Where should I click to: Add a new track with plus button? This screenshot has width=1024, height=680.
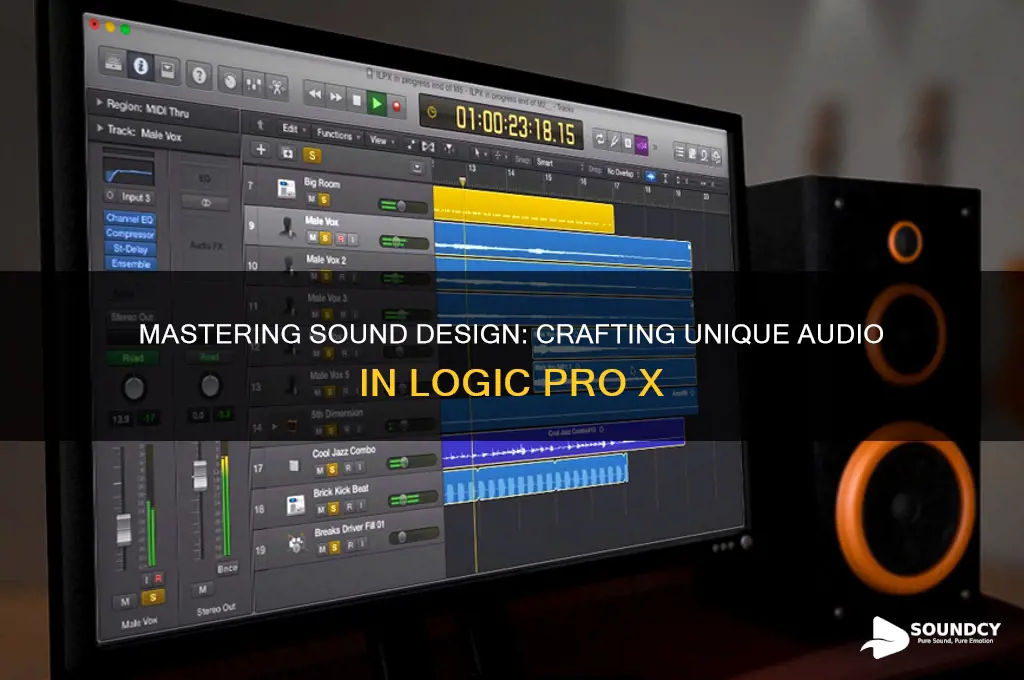click(261, 149)
